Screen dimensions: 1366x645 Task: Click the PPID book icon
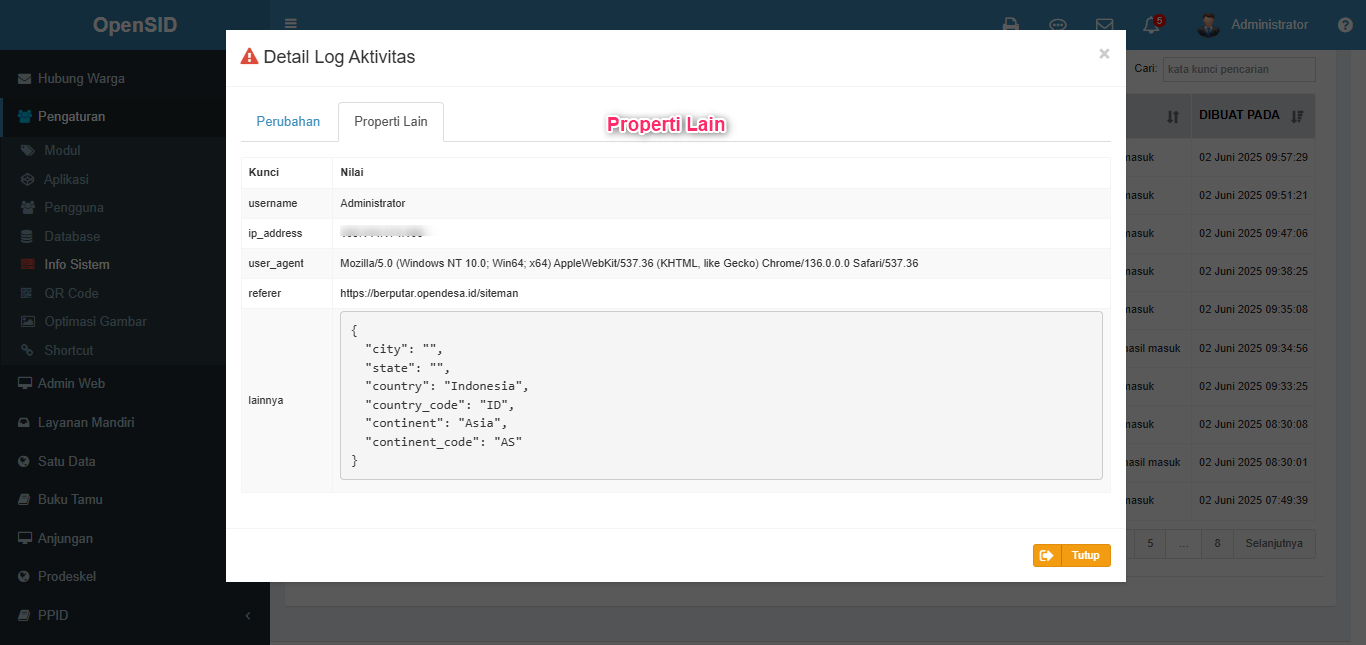[x=25, y=615]
